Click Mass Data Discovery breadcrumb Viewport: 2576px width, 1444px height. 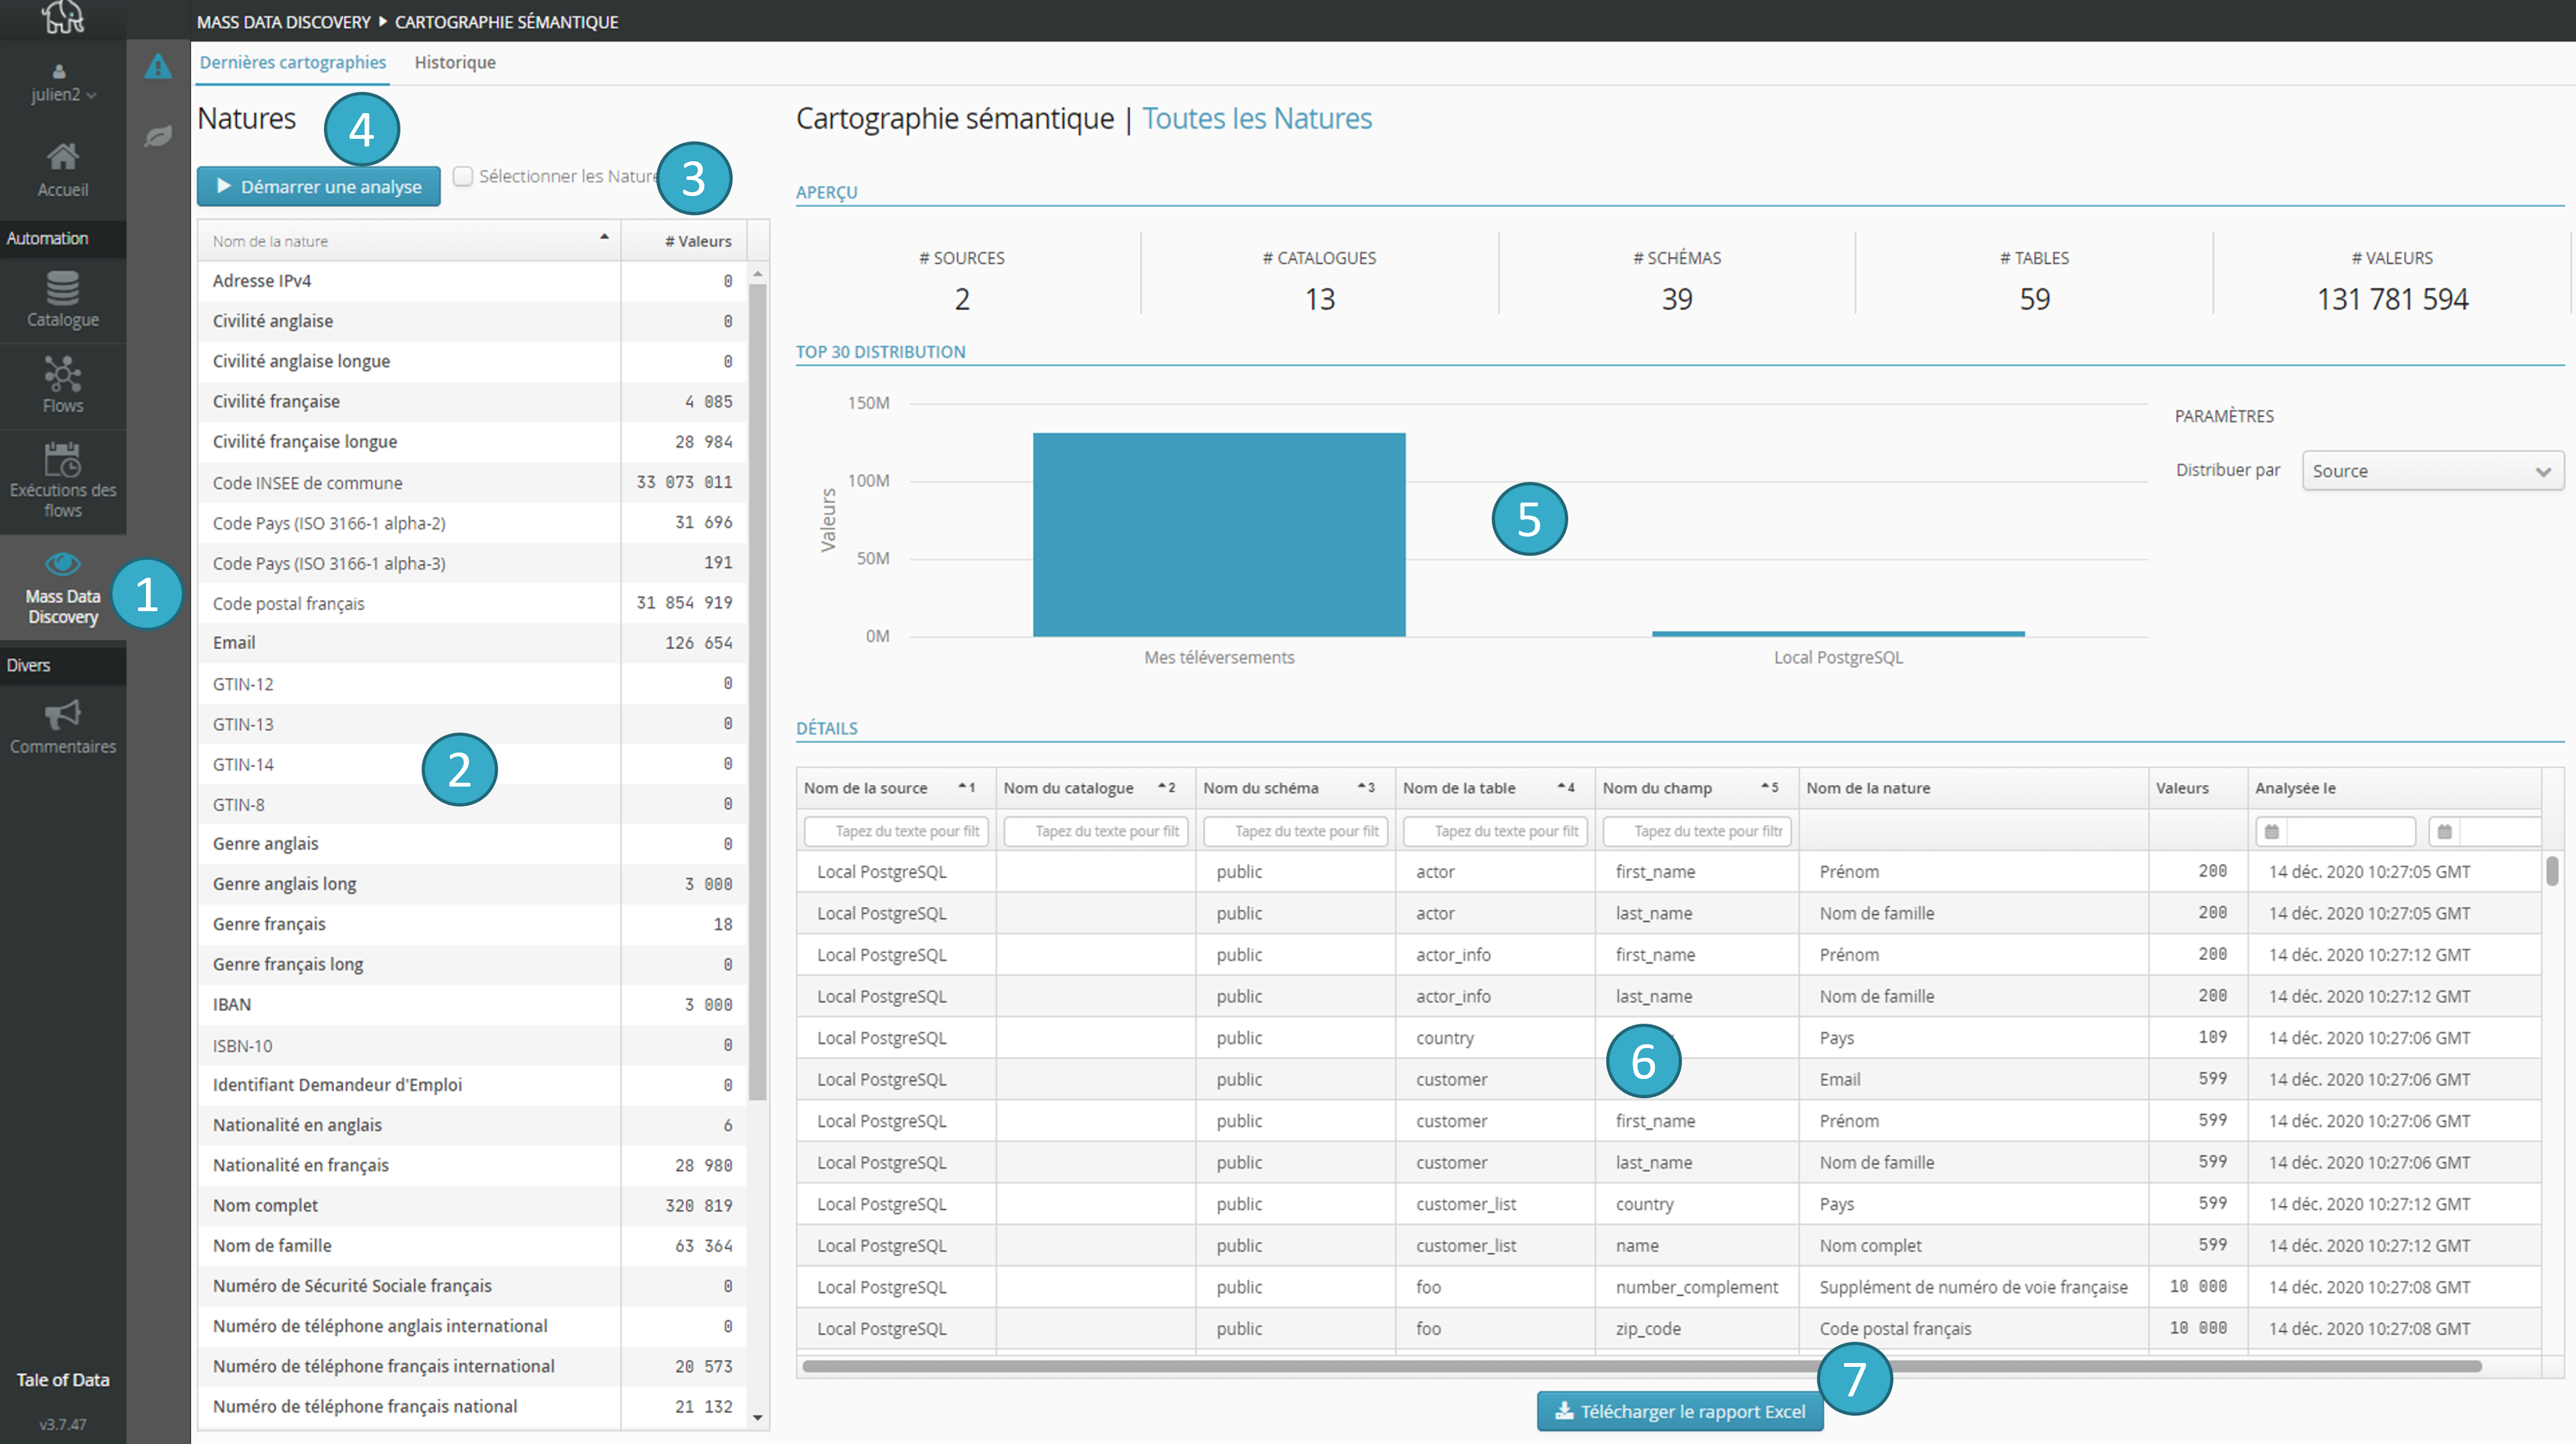[283, 21]
